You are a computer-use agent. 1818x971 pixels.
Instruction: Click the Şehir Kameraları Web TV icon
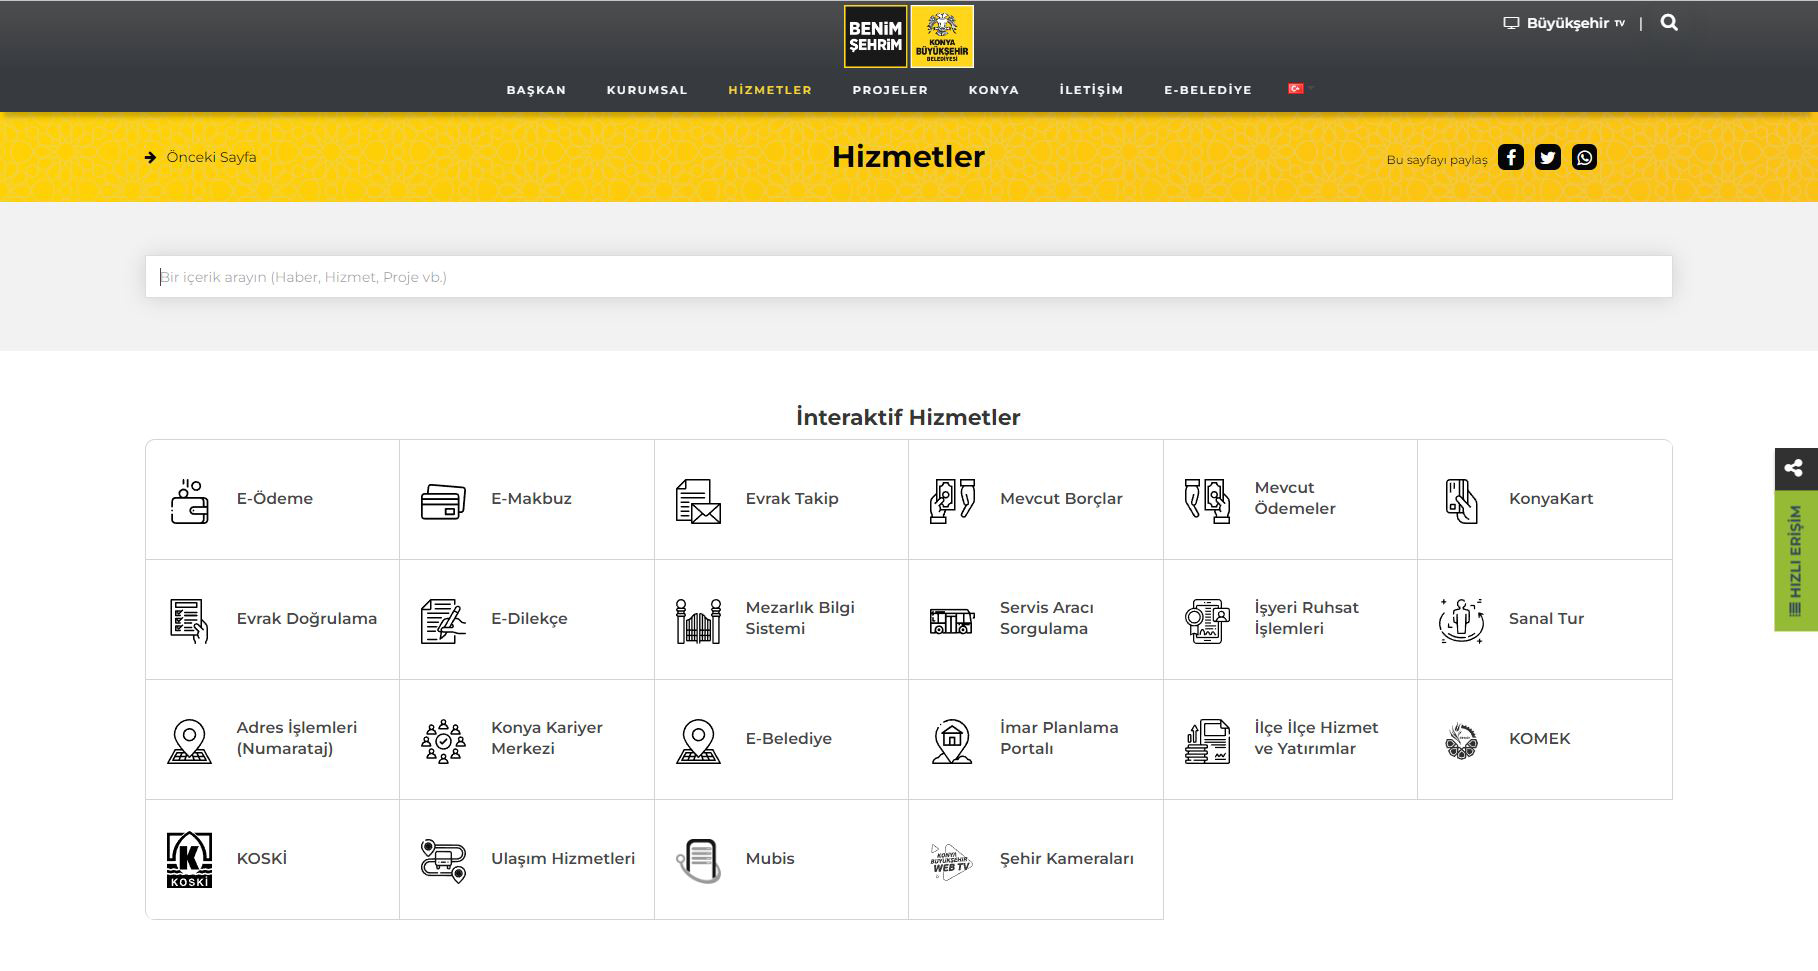(x=951, y=860)
